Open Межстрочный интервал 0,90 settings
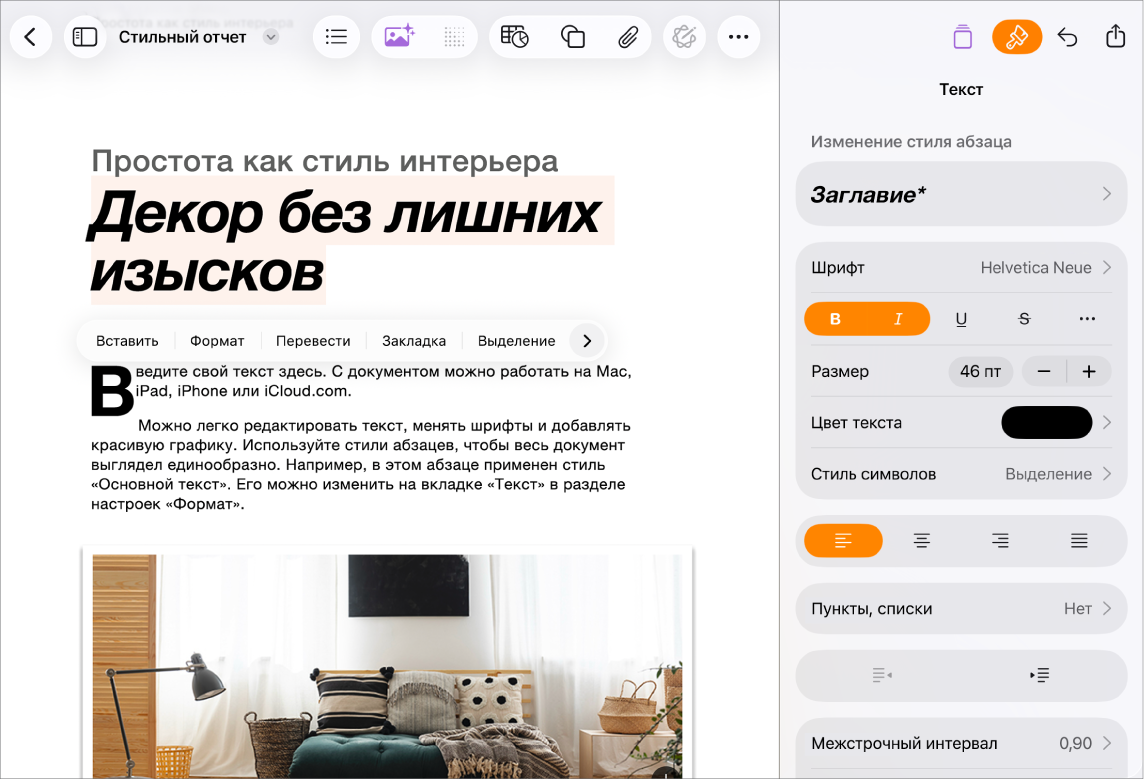Image resolution: width=1146 pixels, height=779 pixels. coord(961,743)
